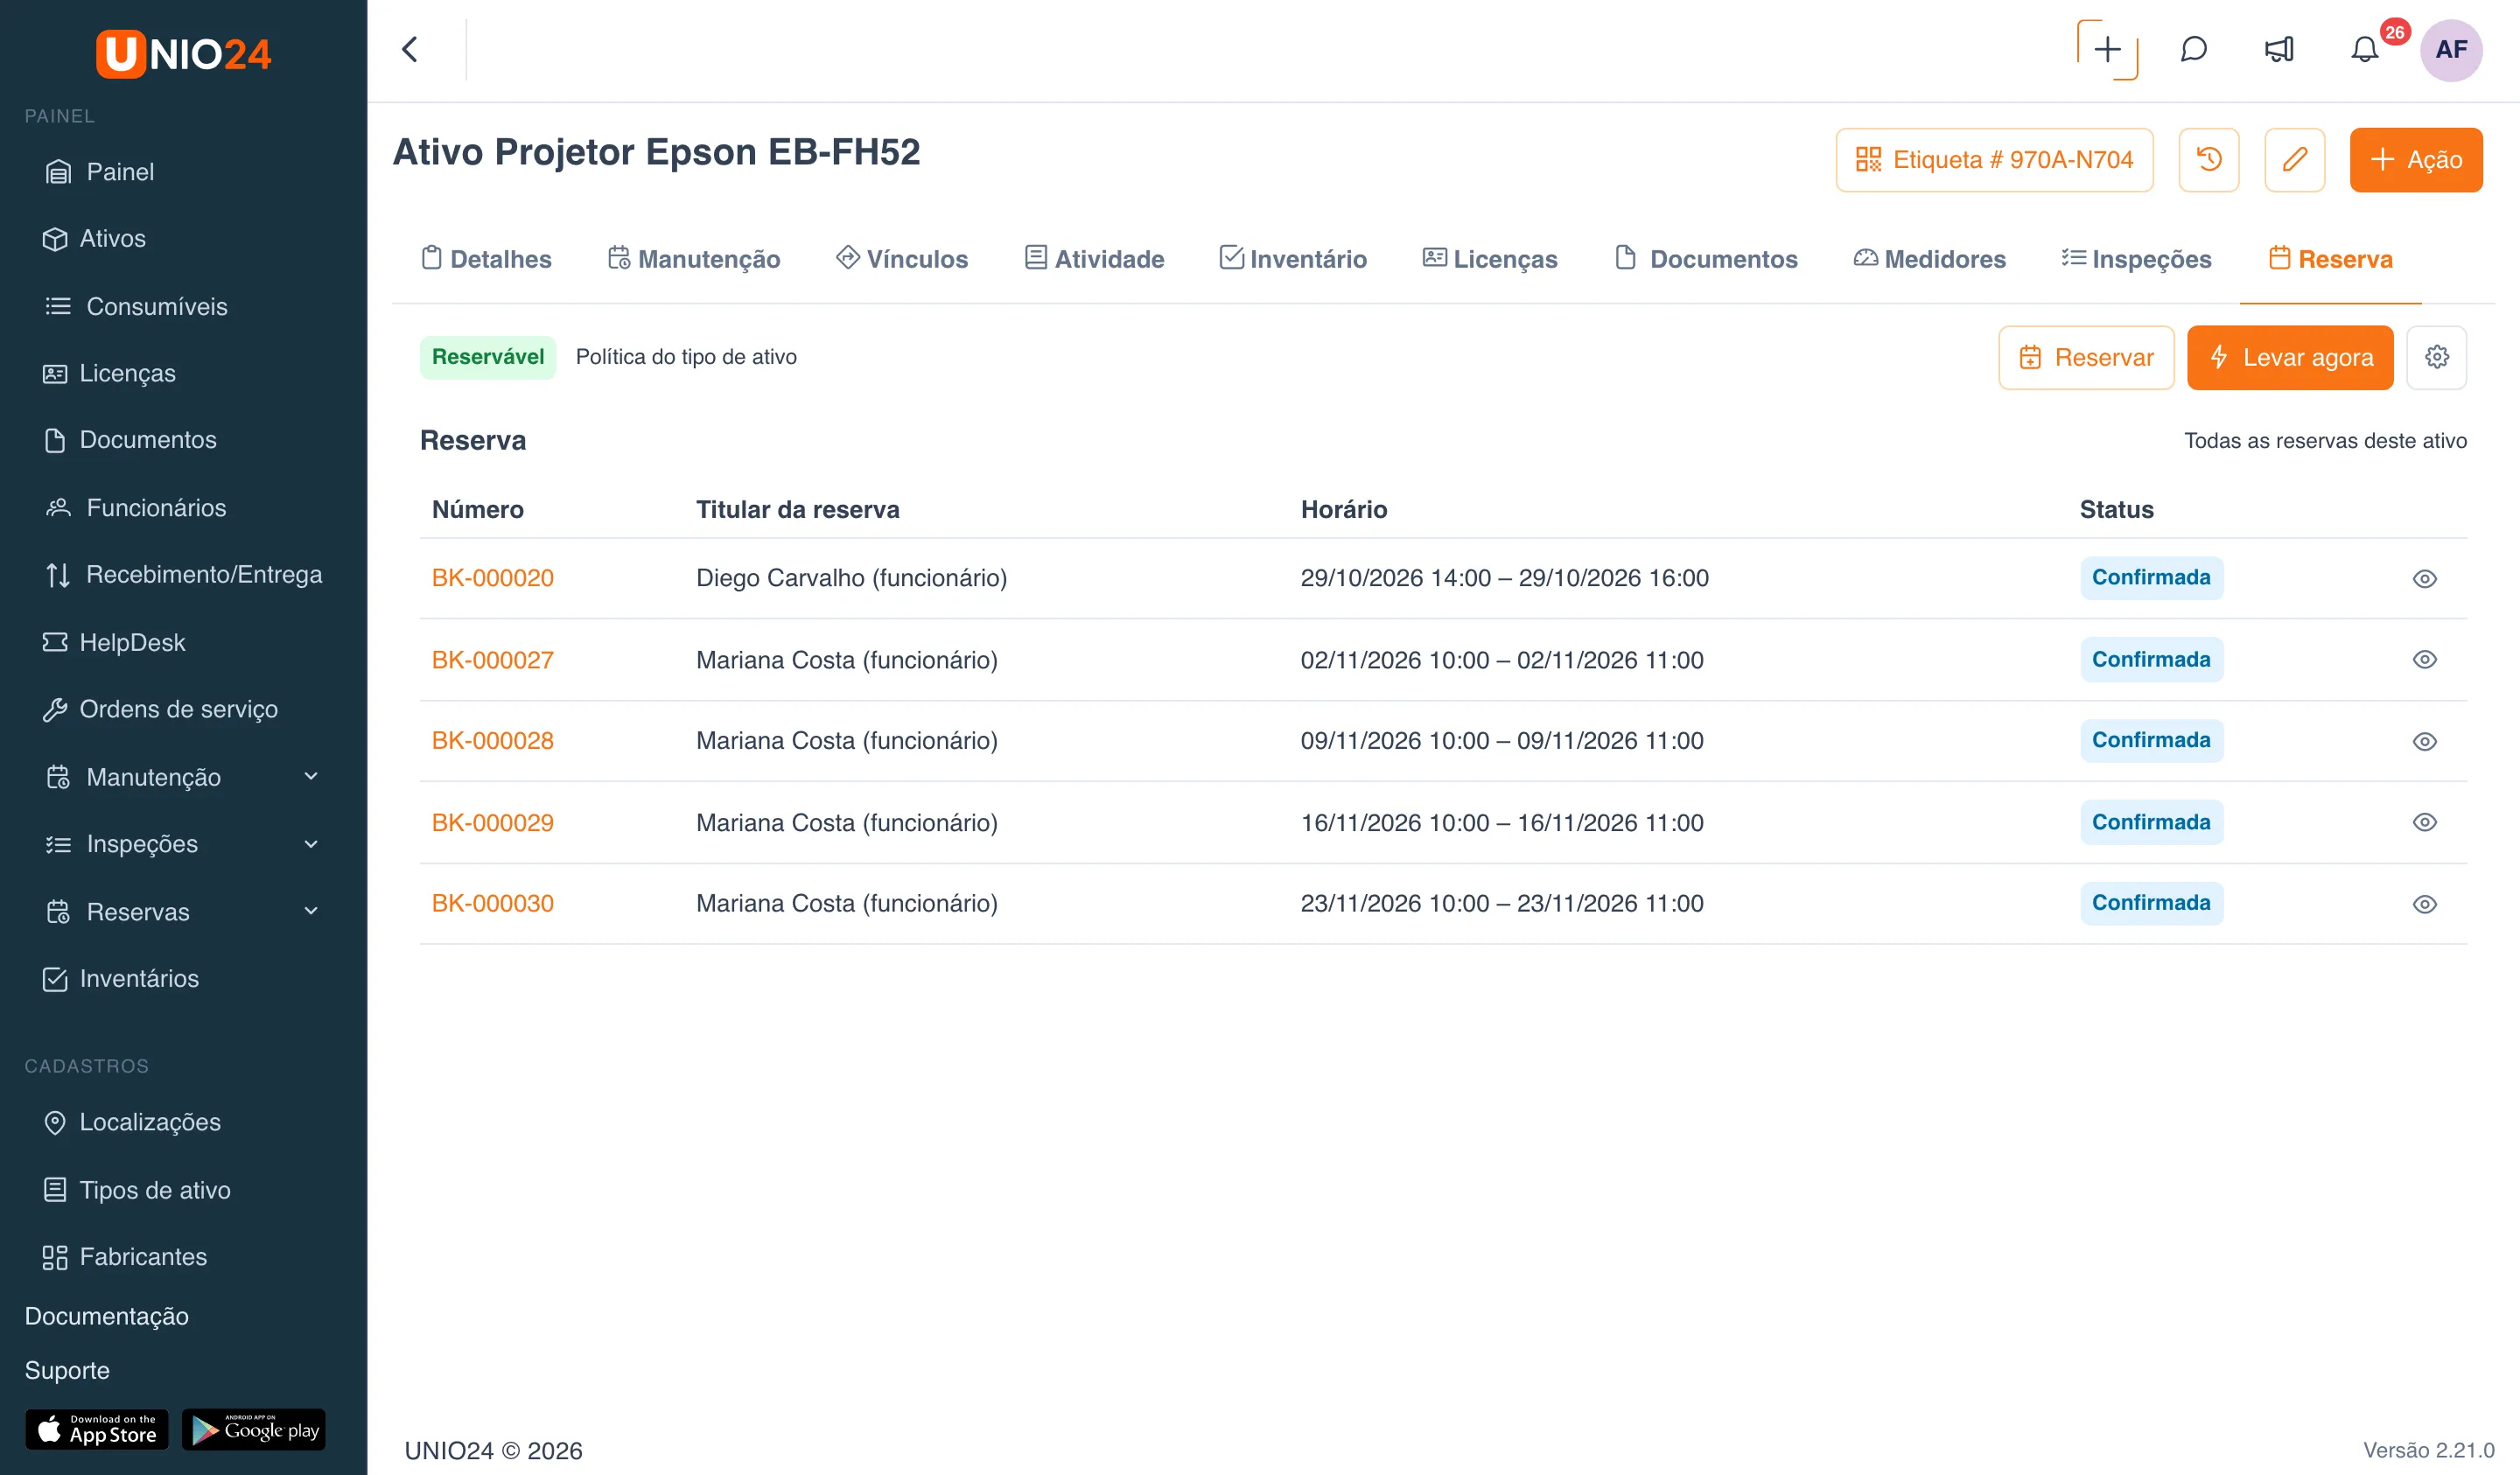Switch to the Vínculos tab
2520x1475 pixels.
[902, 259]
